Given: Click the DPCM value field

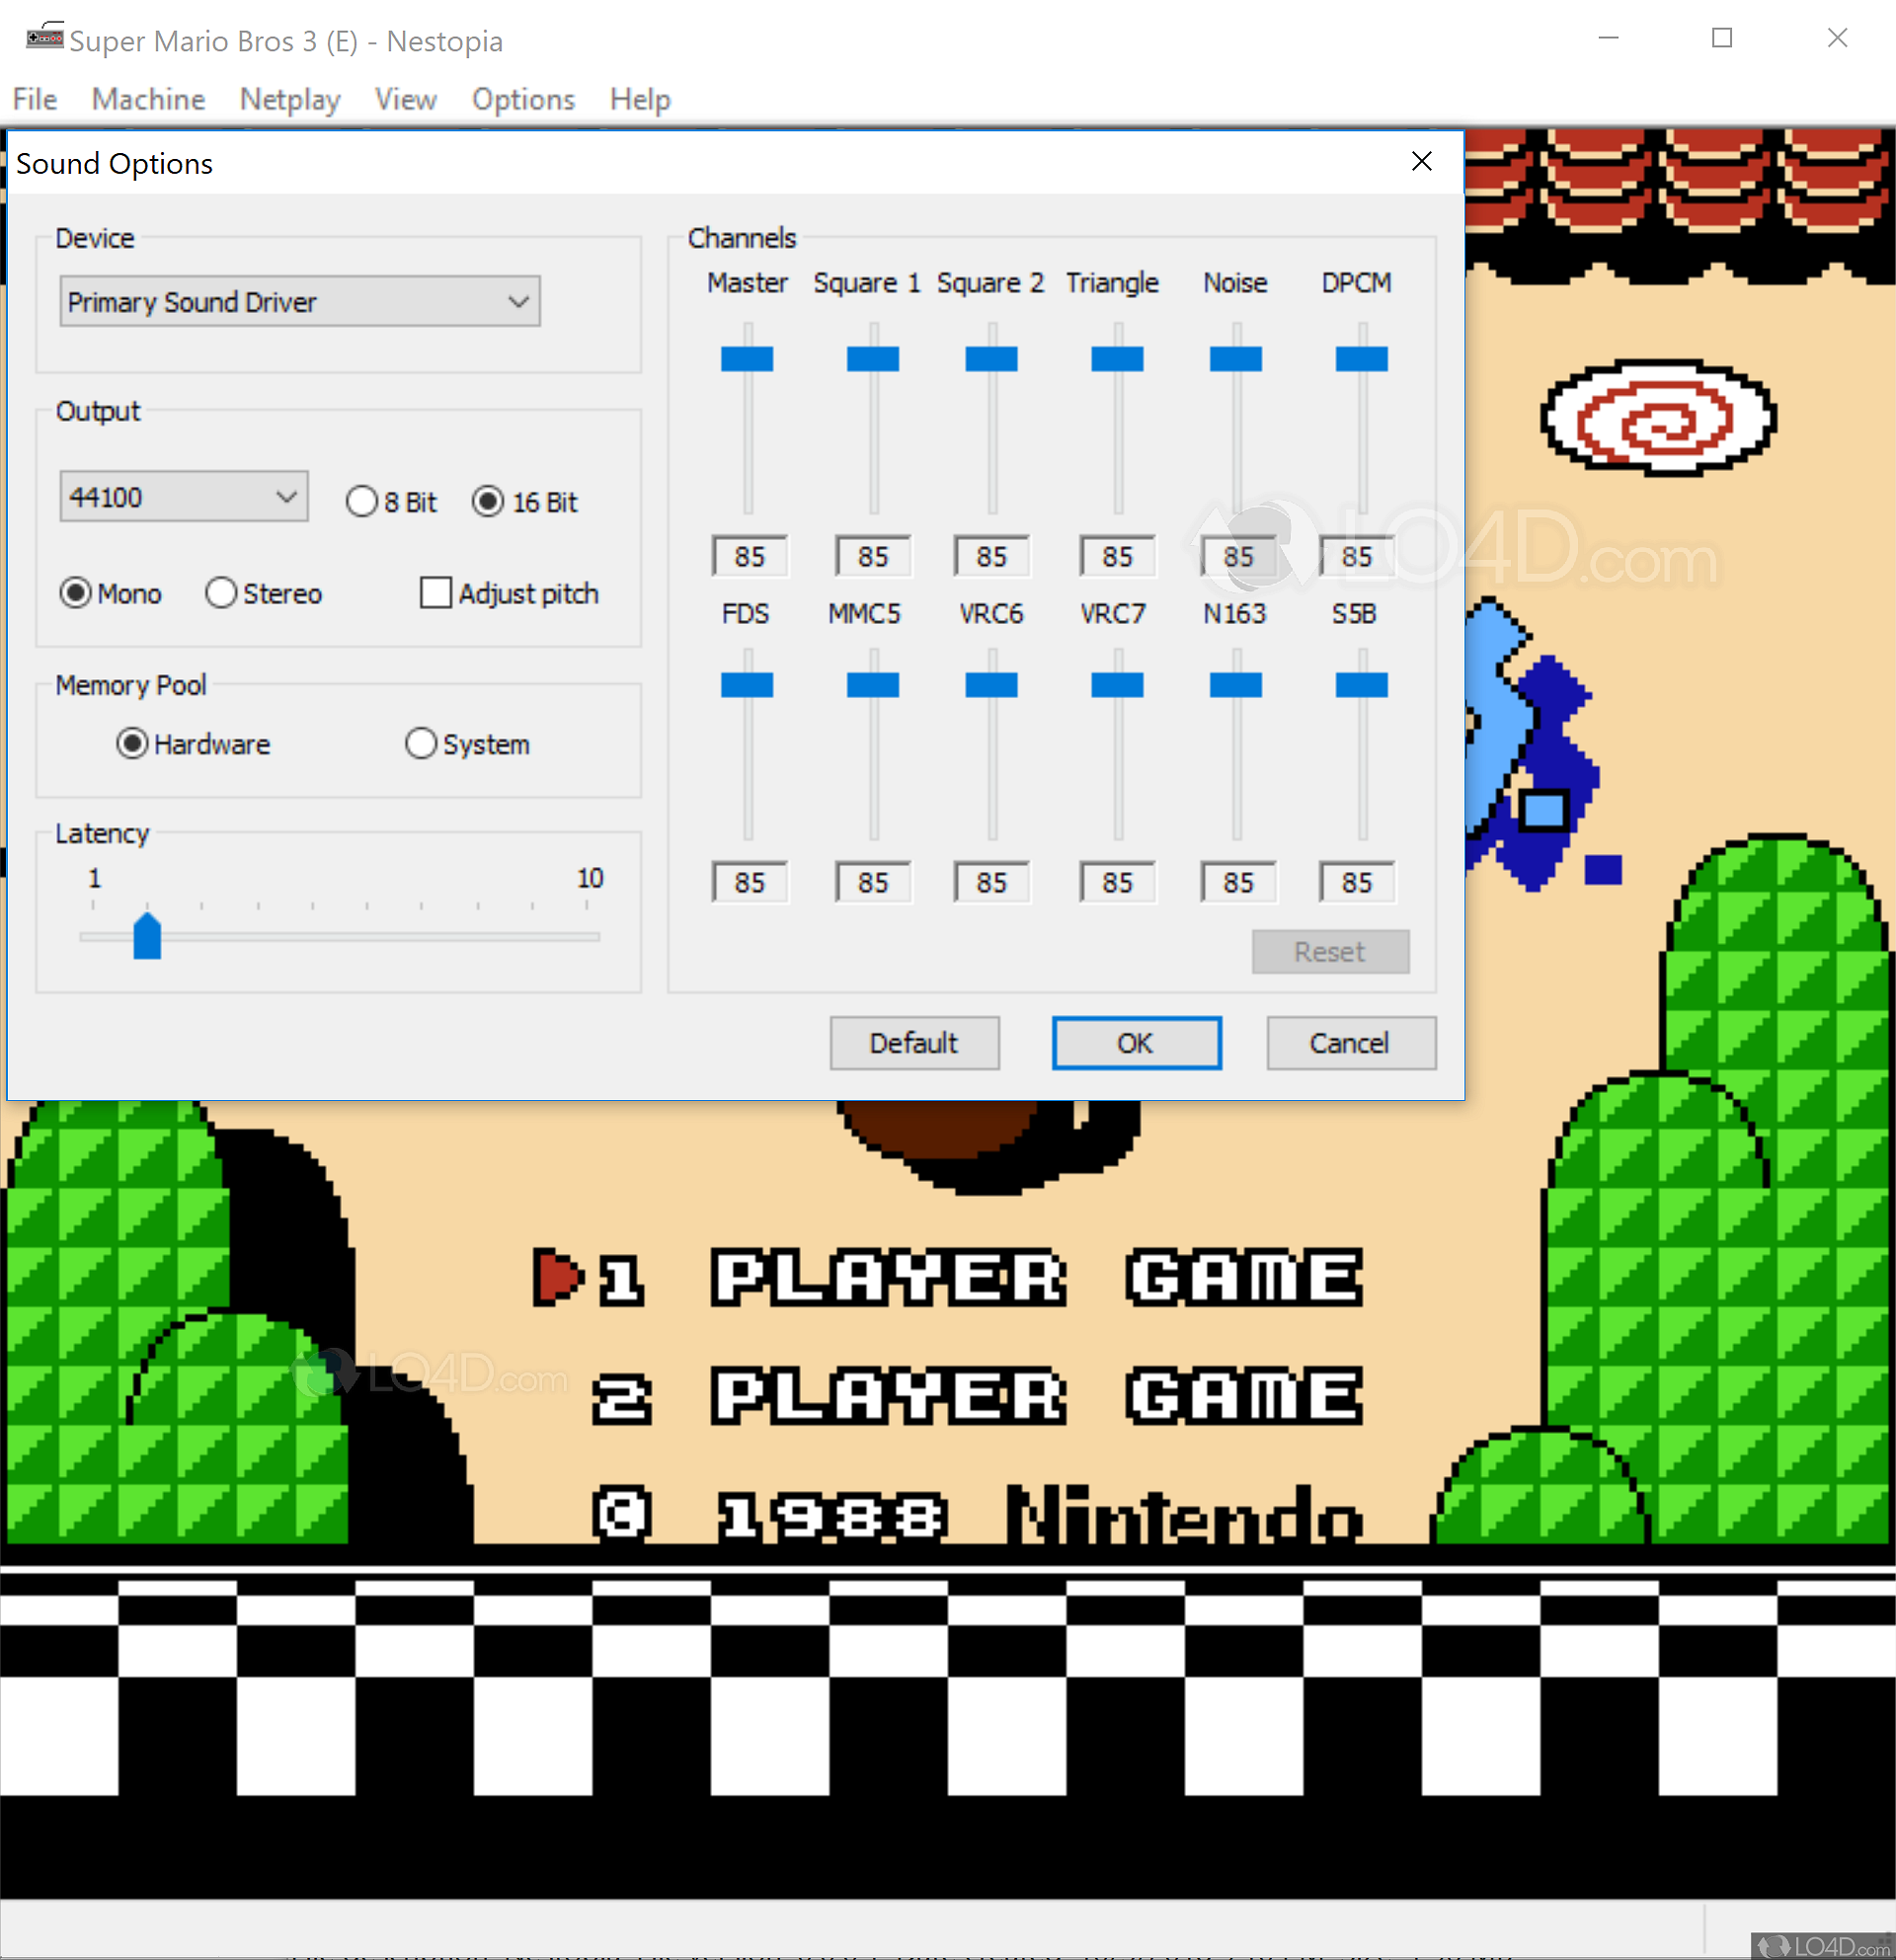Looking at the screenshot, I should pyautogui.click(x=1357, y=556).
